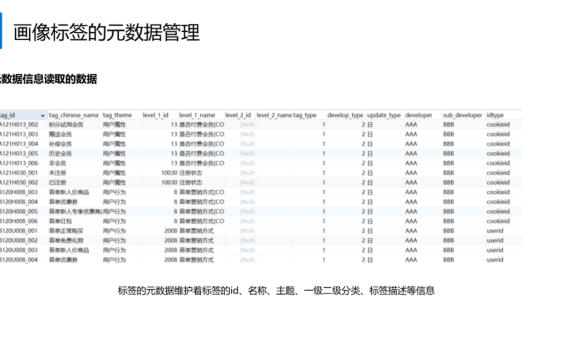The width and height of the screenshot is (570, 360).
Task: Click the first userid cell in idtype column
Action: pyautogui.click(x=495, y=231)
